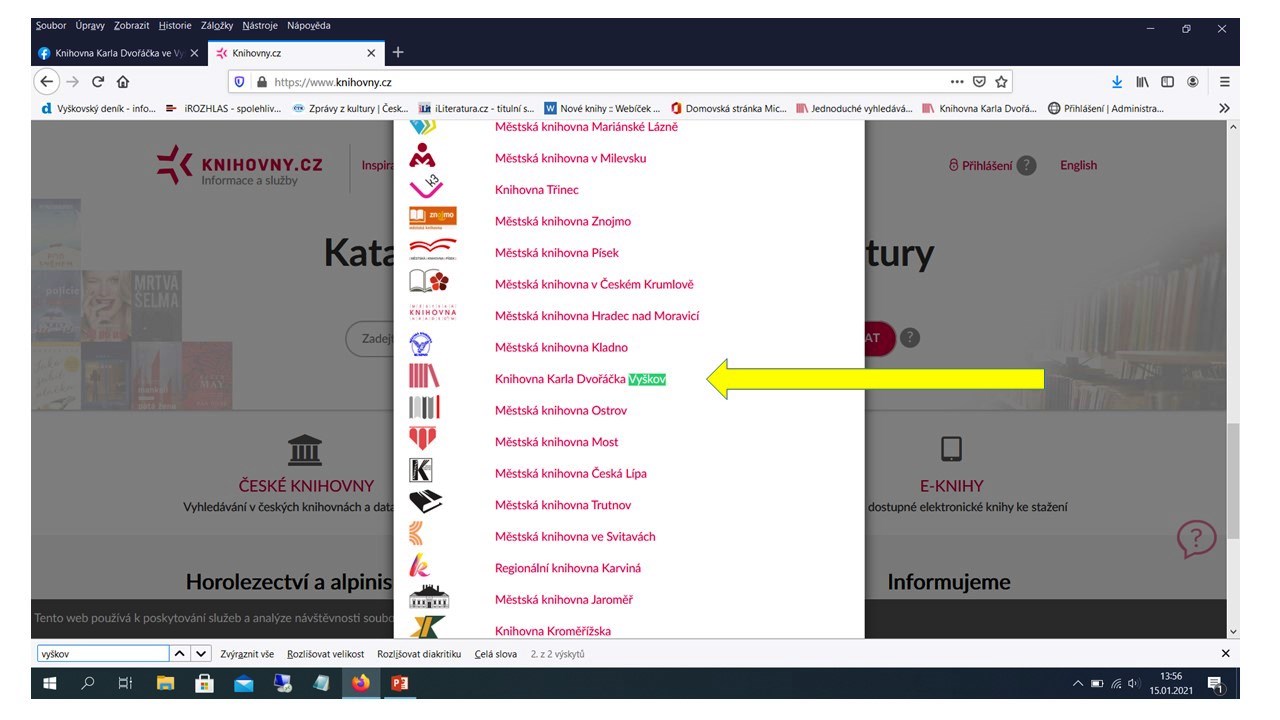Viewport: 1280px width, 720px height.
Task: Open the chat help bubble icon
Action: tap(1197, 540)
